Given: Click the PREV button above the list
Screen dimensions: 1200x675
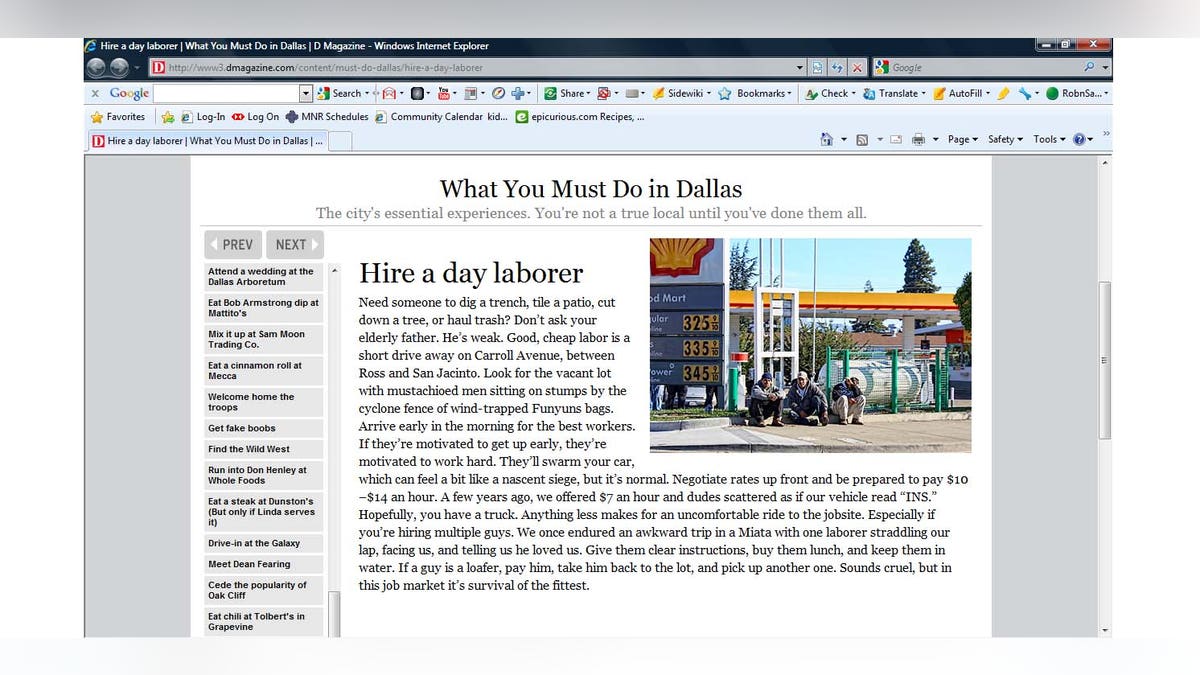Looking at the screenshot, I should tap(233, 245).
